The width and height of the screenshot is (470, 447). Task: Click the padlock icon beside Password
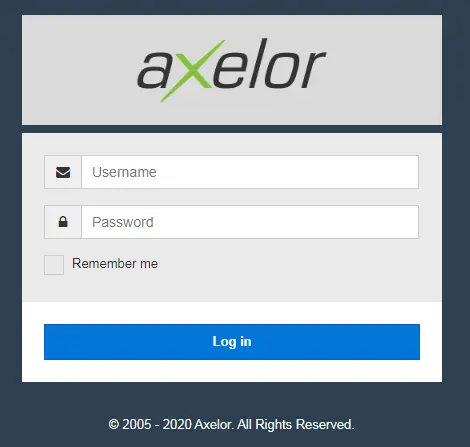[x=63, y=222]
